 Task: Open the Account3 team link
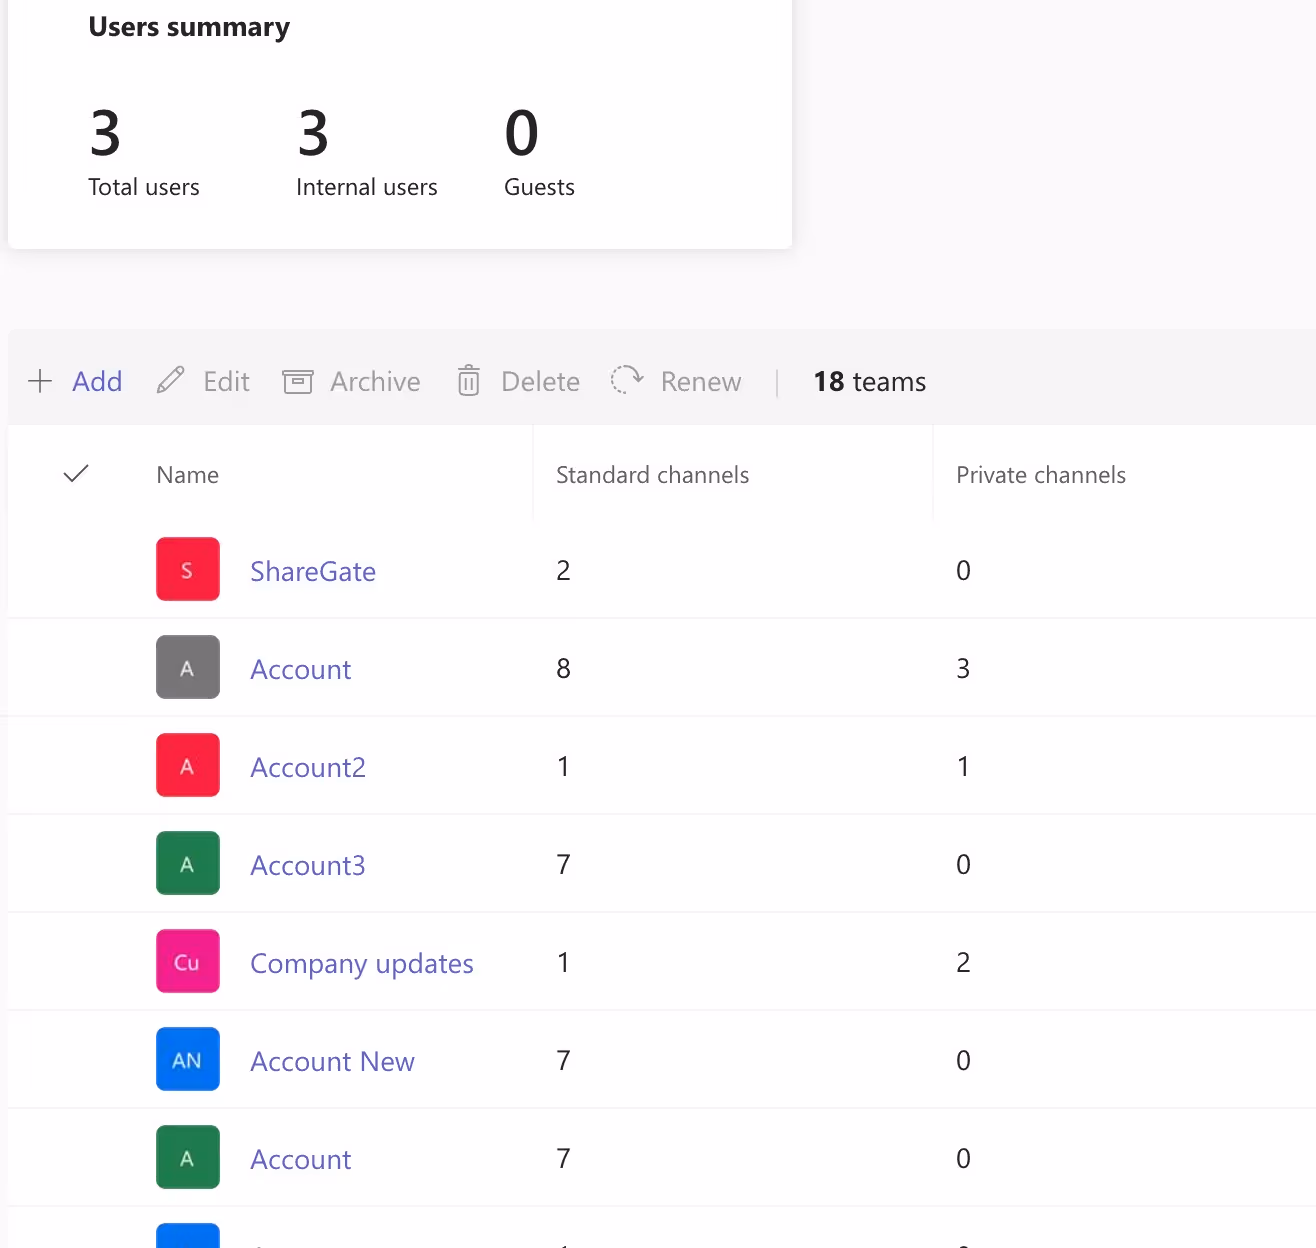[308, 865]
